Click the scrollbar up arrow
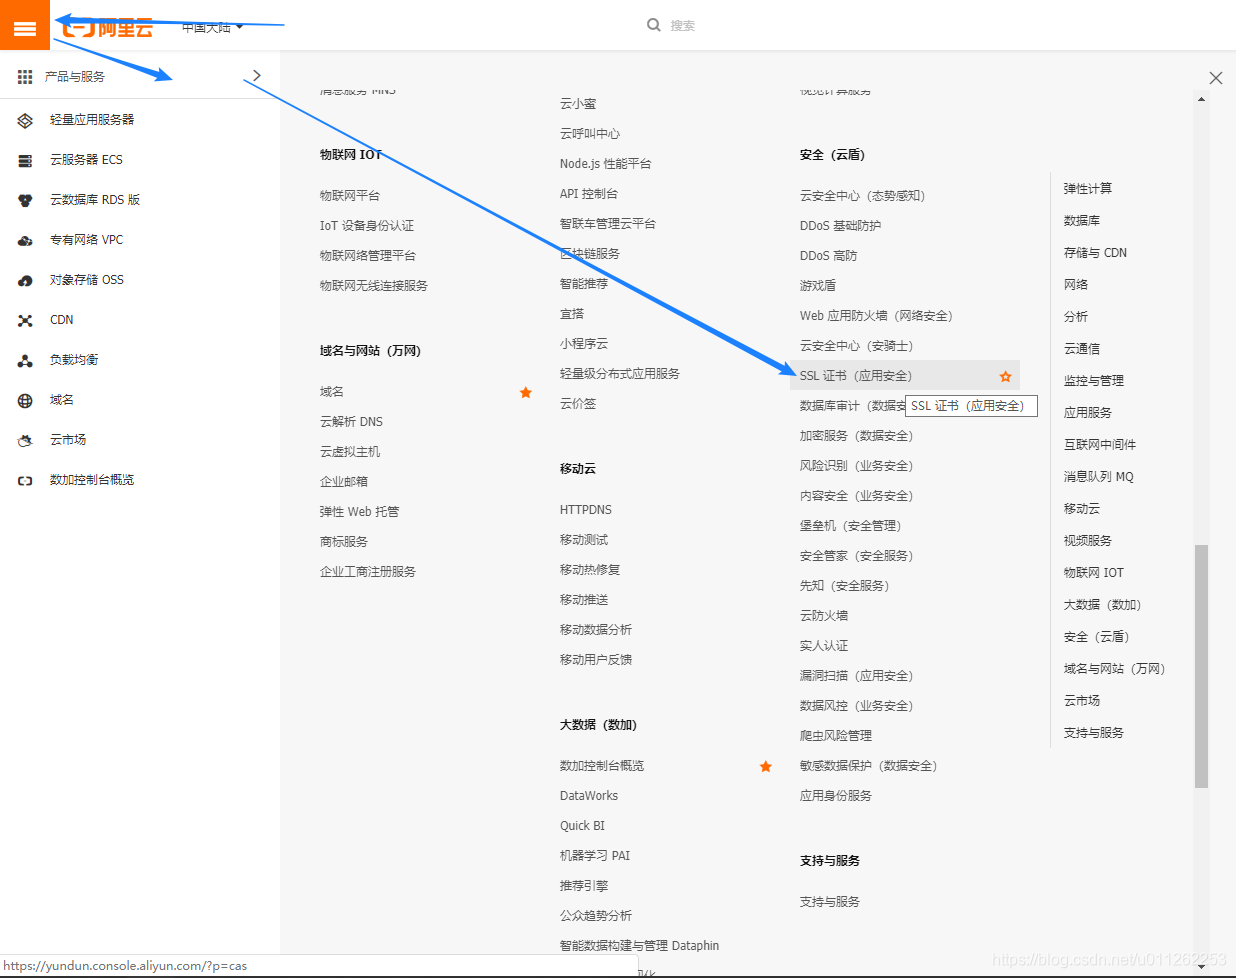 pos(1202,100)
